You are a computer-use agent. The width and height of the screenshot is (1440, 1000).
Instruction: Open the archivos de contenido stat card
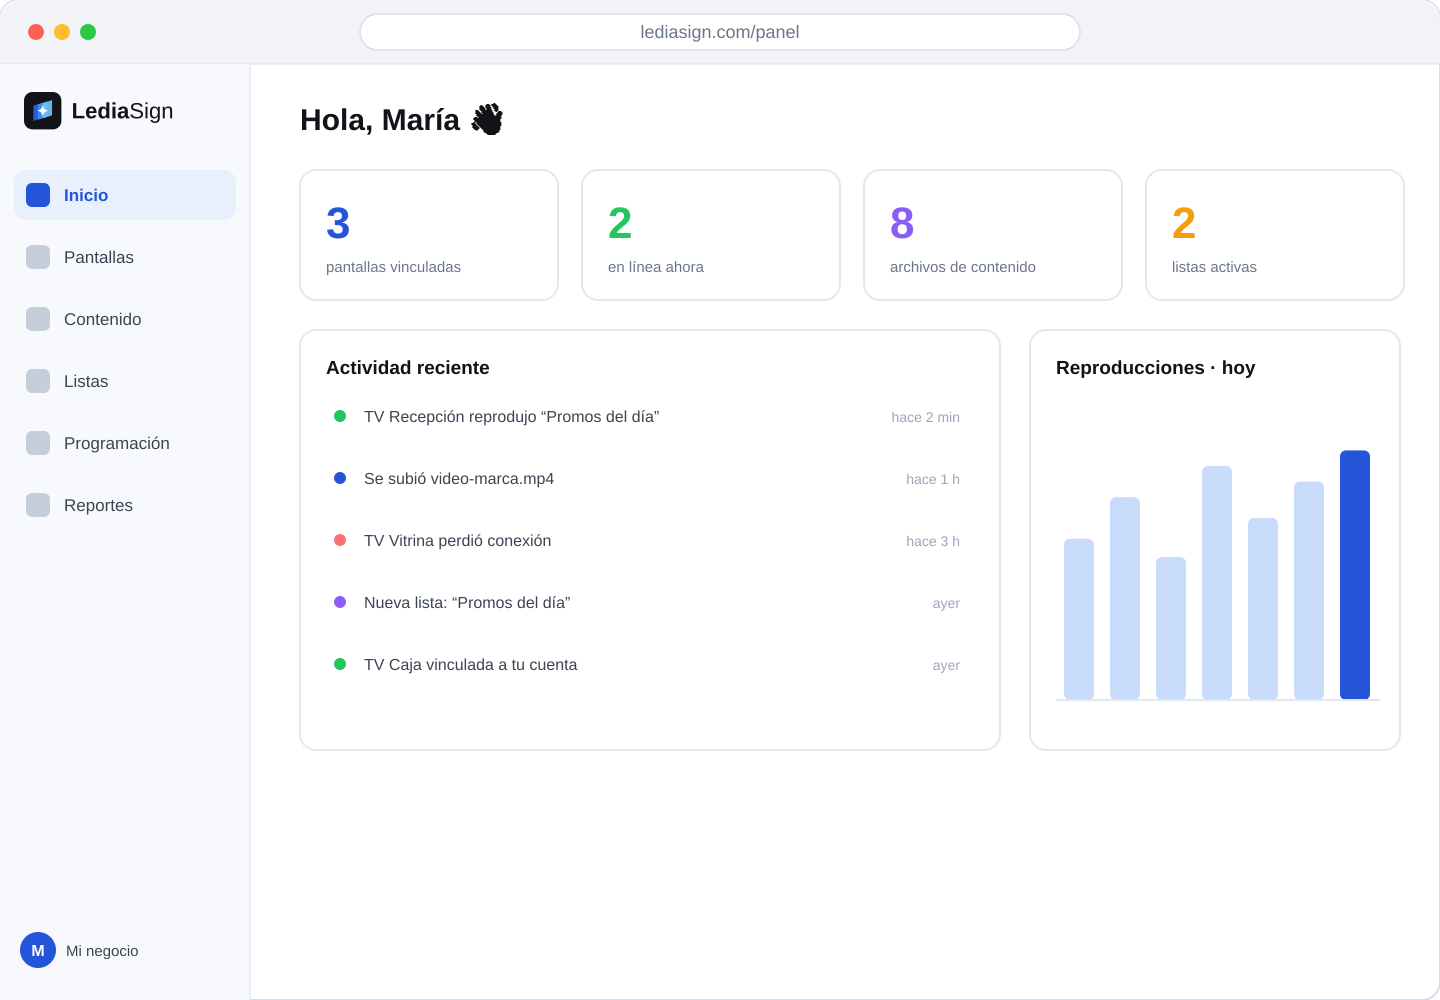[993, 235]
